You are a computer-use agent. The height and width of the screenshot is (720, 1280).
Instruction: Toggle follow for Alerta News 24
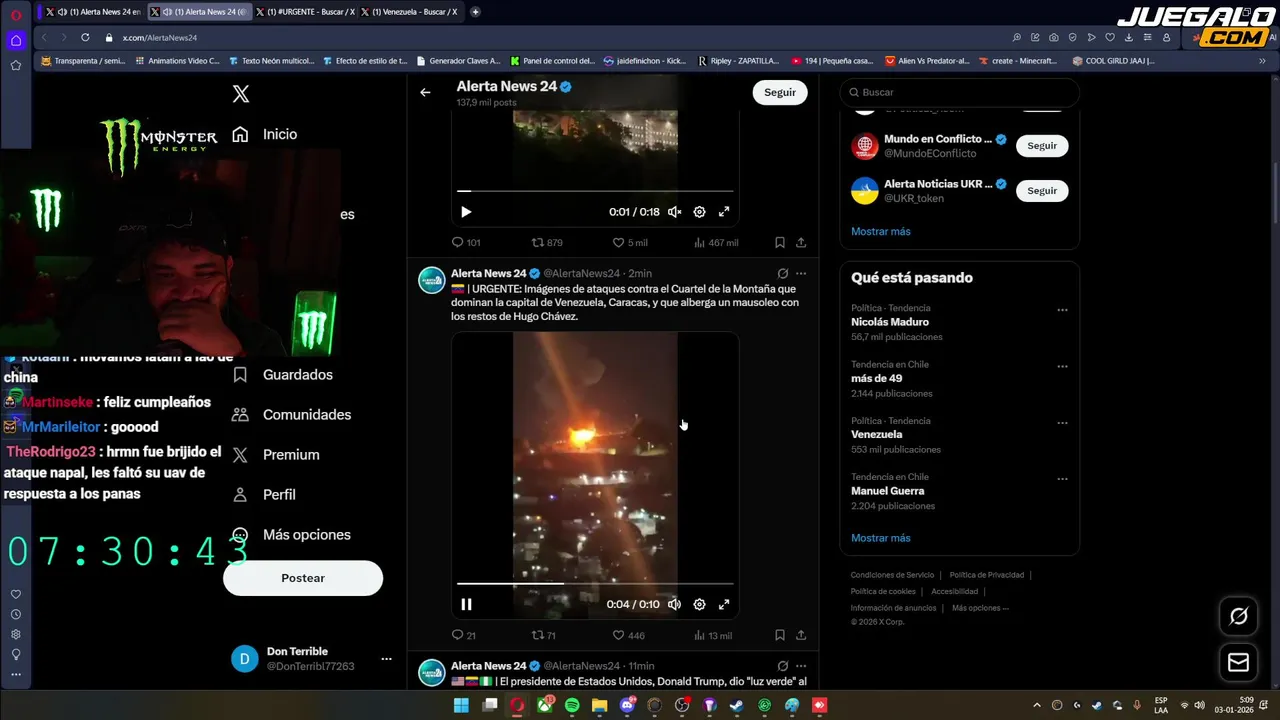pyautogui.click(x=780, y=92)
